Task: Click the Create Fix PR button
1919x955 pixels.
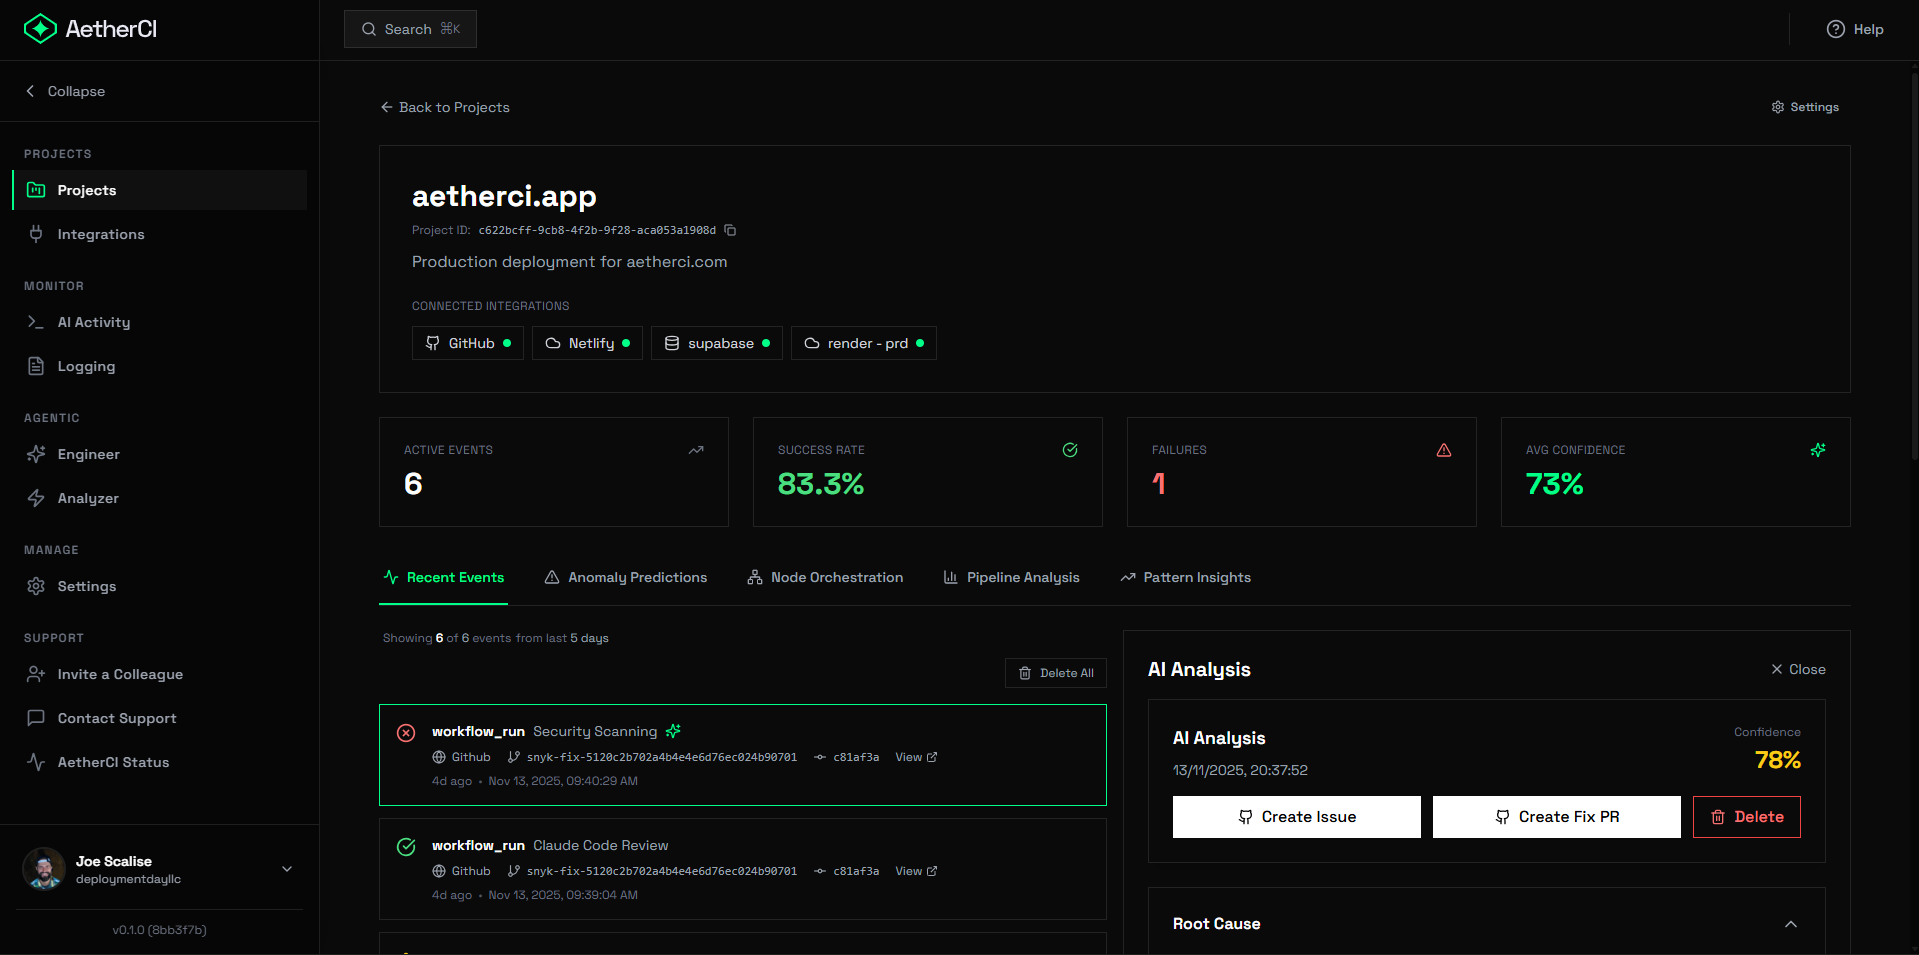Action: [x=1556, y=816]
